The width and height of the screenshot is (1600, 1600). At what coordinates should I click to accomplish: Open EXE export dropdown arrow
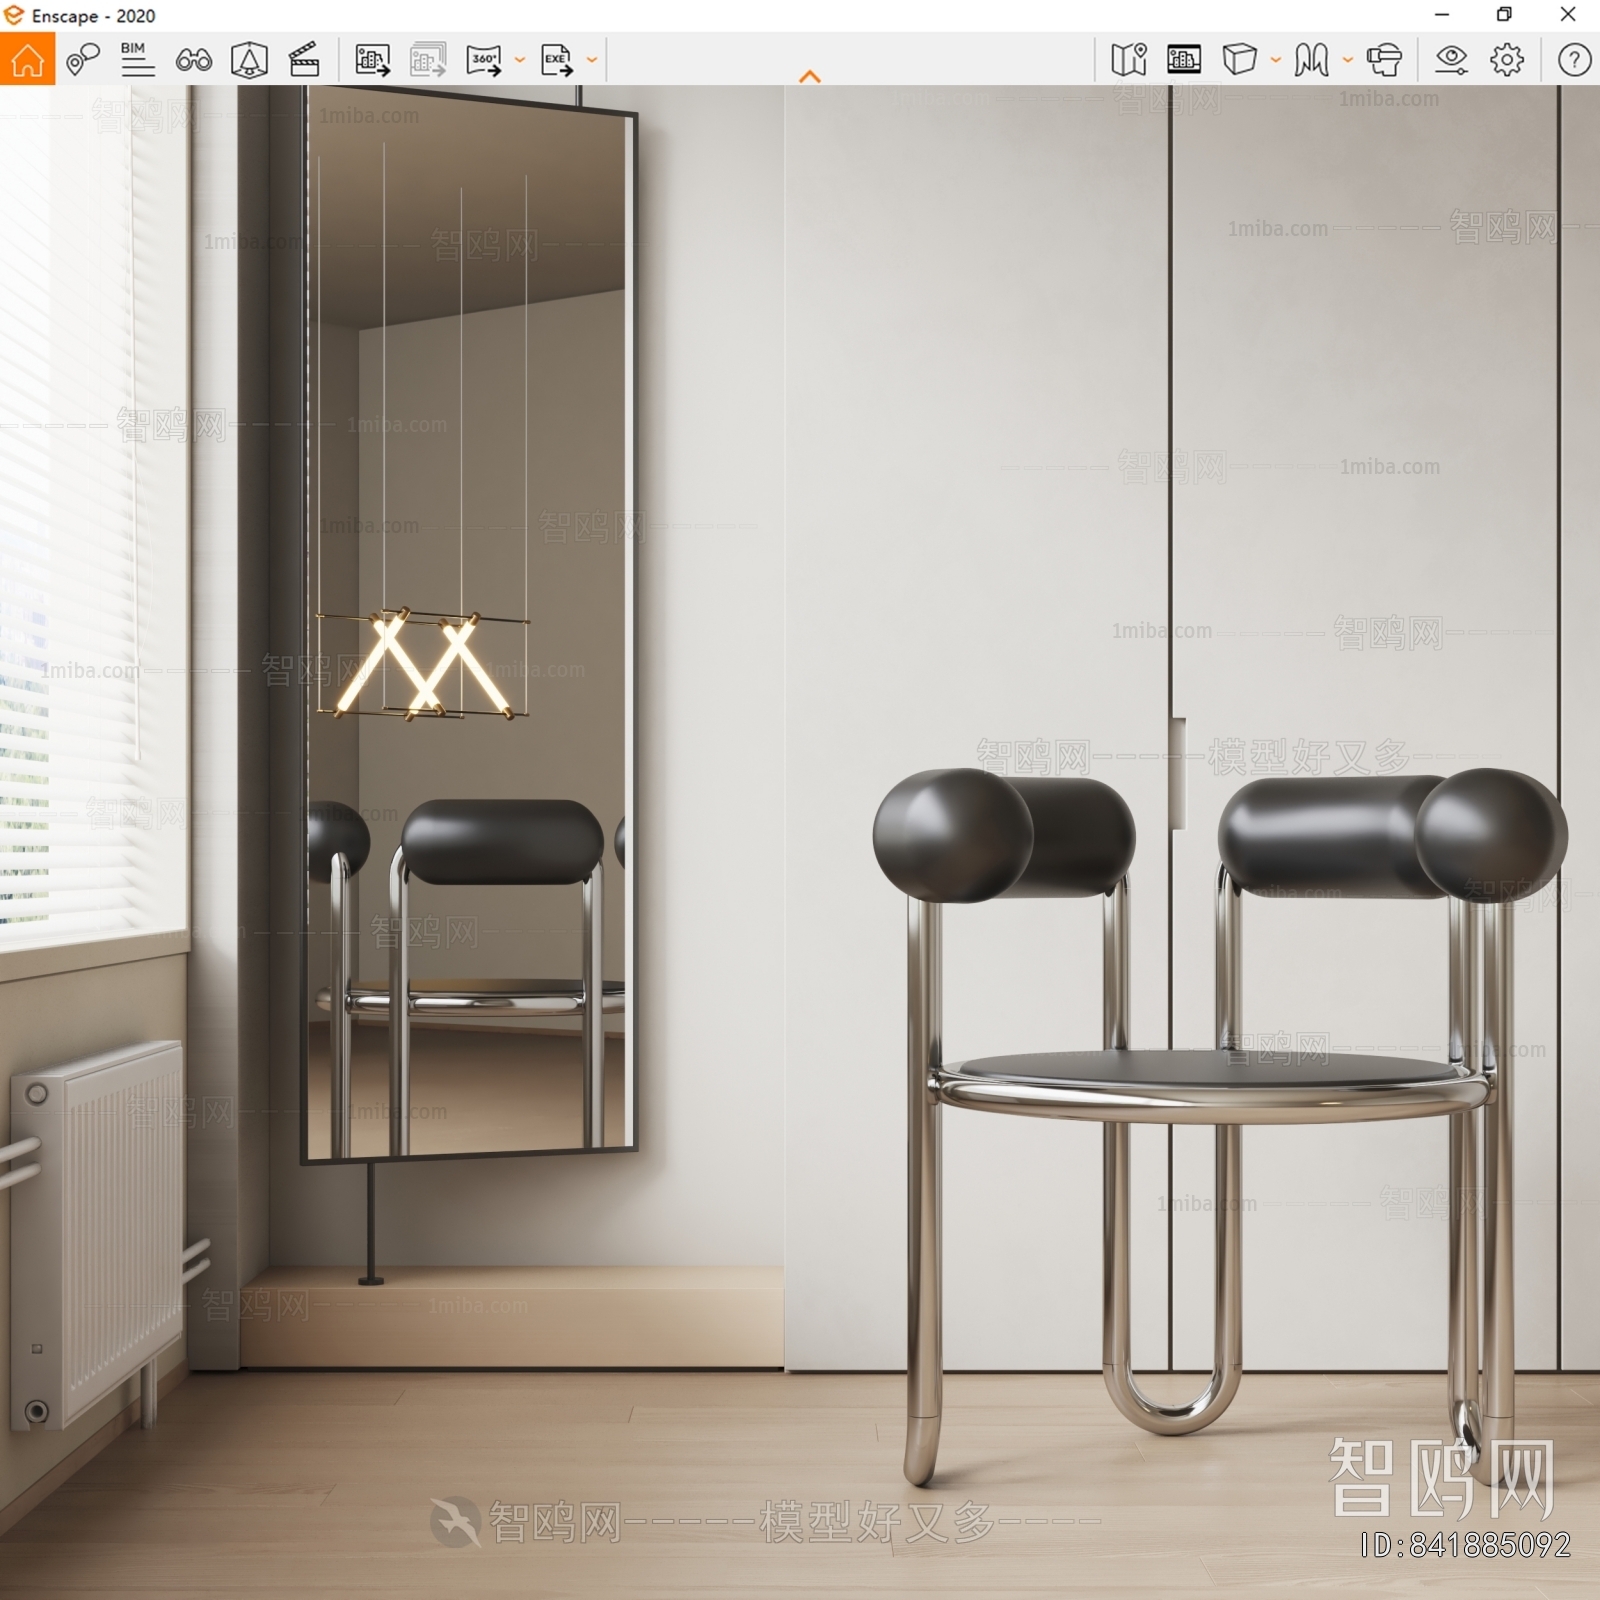coord(592,60)
